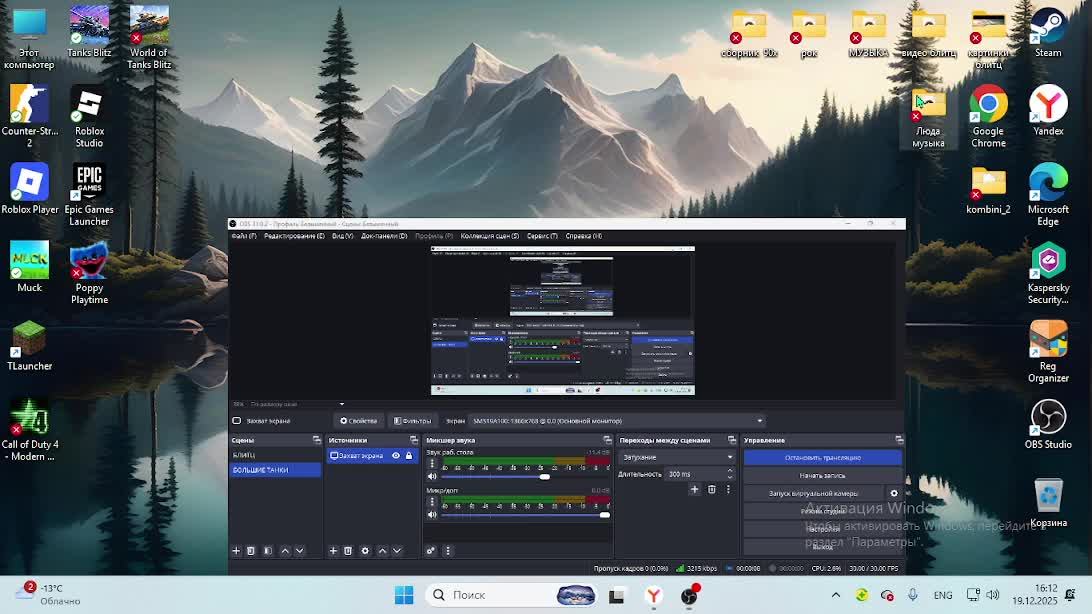Delete selected source with trash icon
The width and height of the screenshot is (1092, 614).
[348, 551]
